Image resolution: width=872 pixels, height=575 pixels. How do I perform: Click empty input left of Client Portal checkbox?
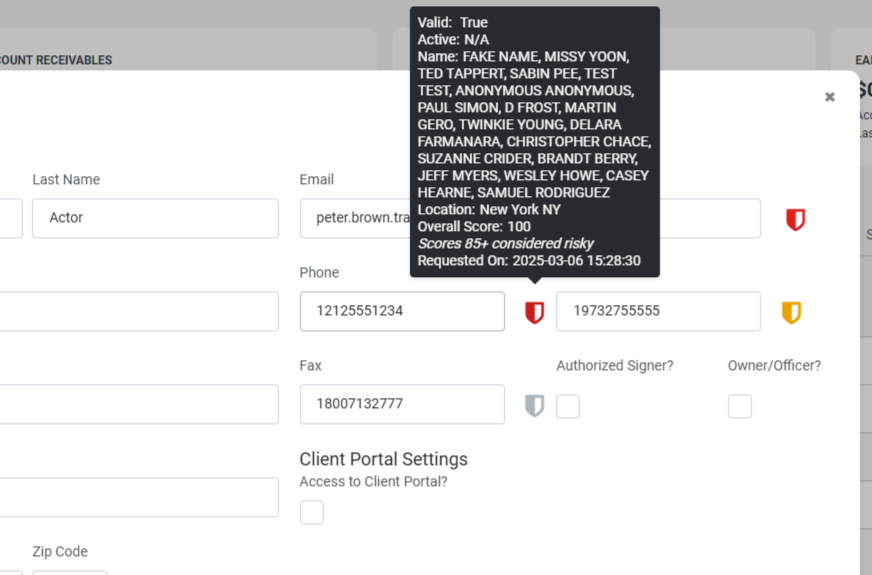click(139, 497)
